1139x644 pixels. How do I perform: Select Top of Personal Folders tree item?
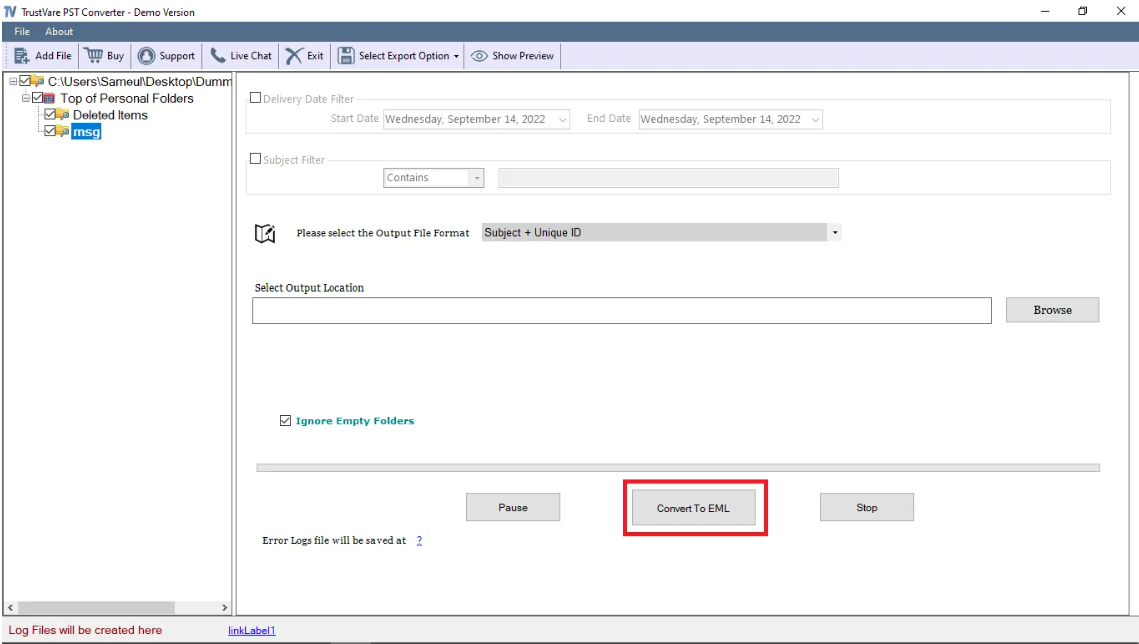[127, 98]
